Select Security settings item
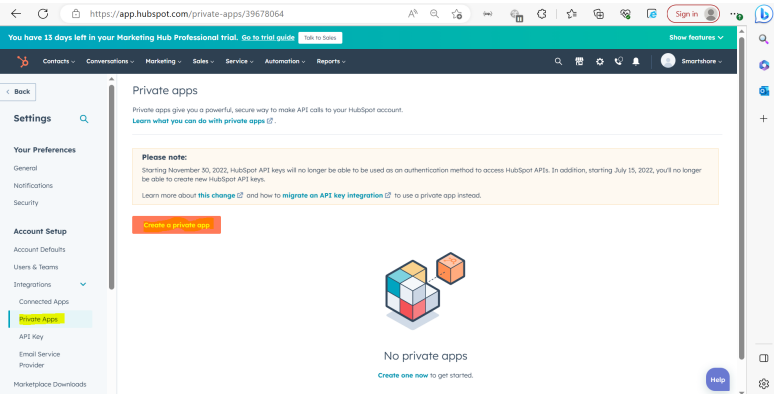774x394 pixels. (26, 203)
